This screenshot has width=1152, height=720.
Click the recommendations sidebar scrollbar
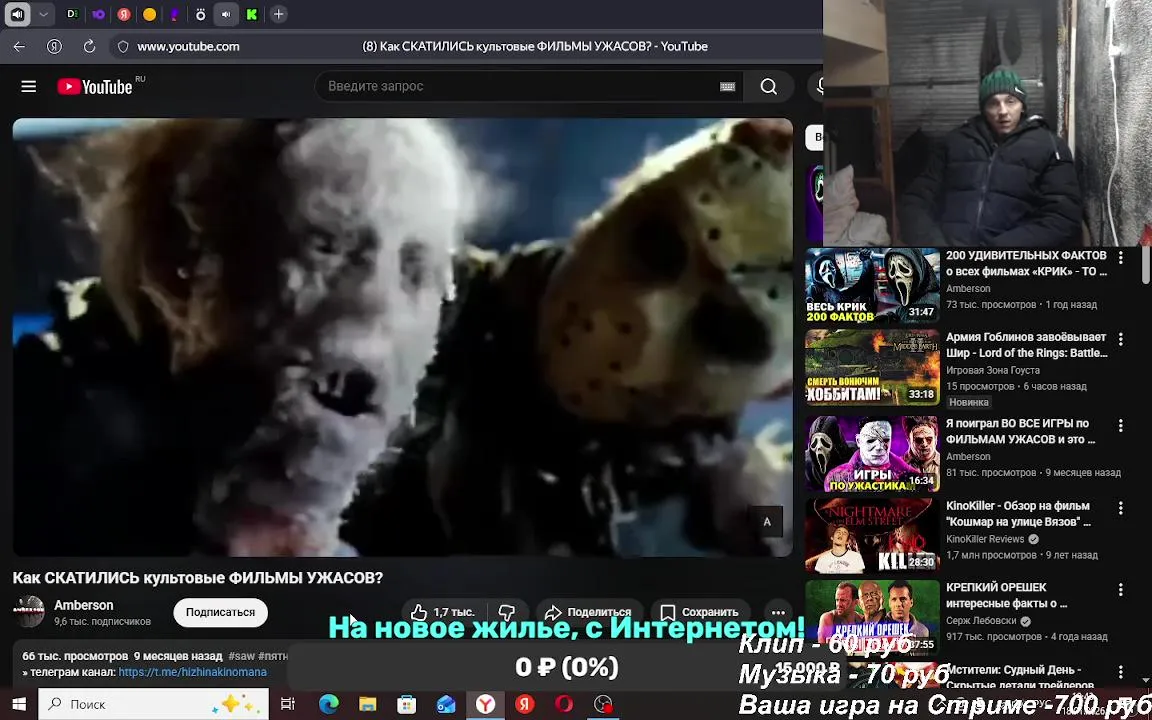click(x=1145, y=264)
